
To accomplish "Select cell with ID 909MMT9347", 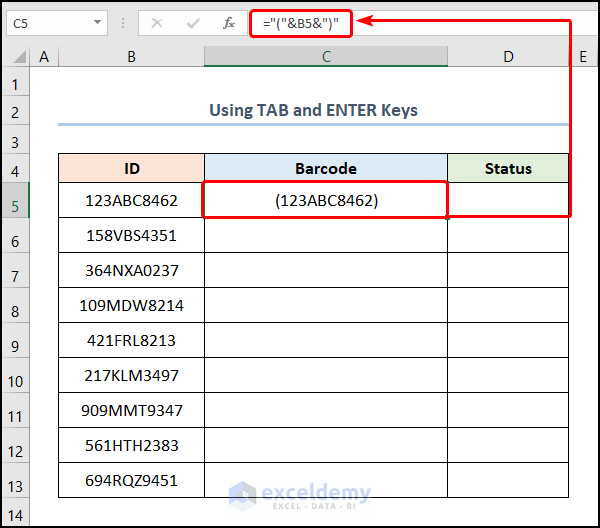I will [x=132, y=411].
